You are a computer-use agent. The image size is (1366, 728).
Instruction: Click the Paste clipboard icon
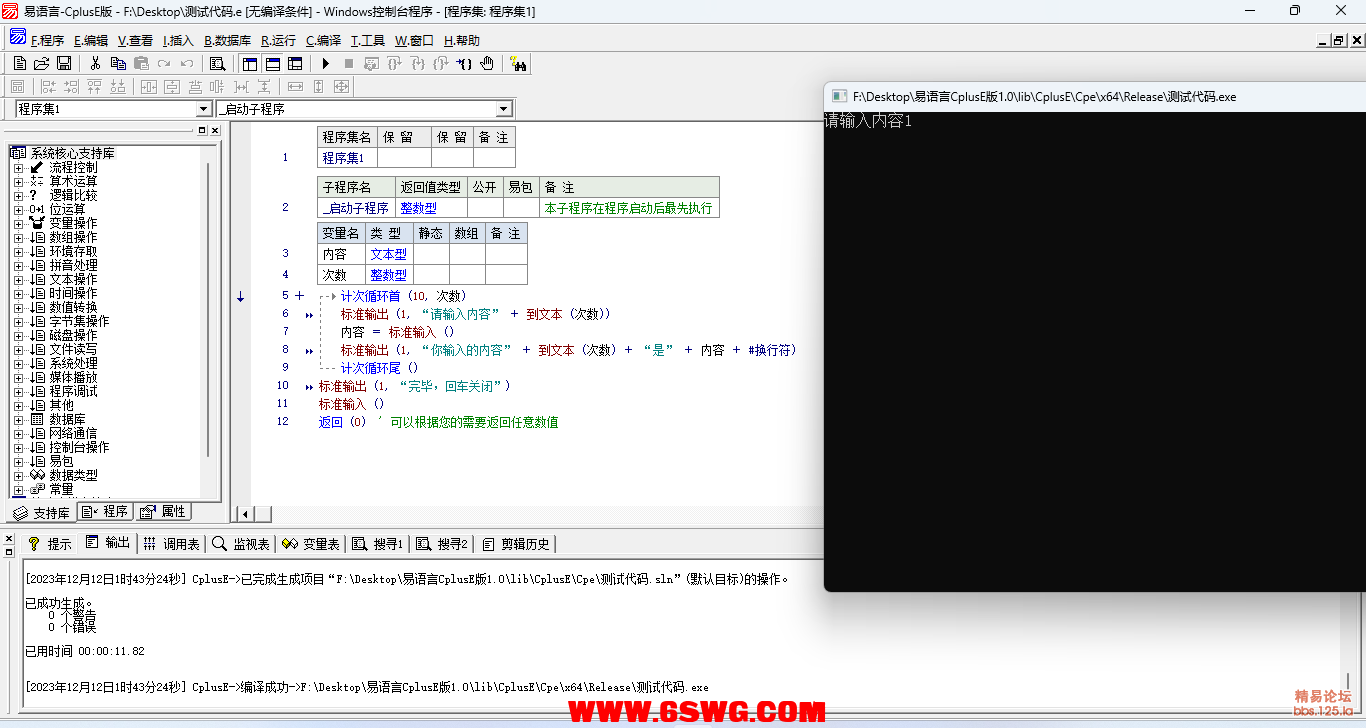pyautogui.click(x=141, y=63)
